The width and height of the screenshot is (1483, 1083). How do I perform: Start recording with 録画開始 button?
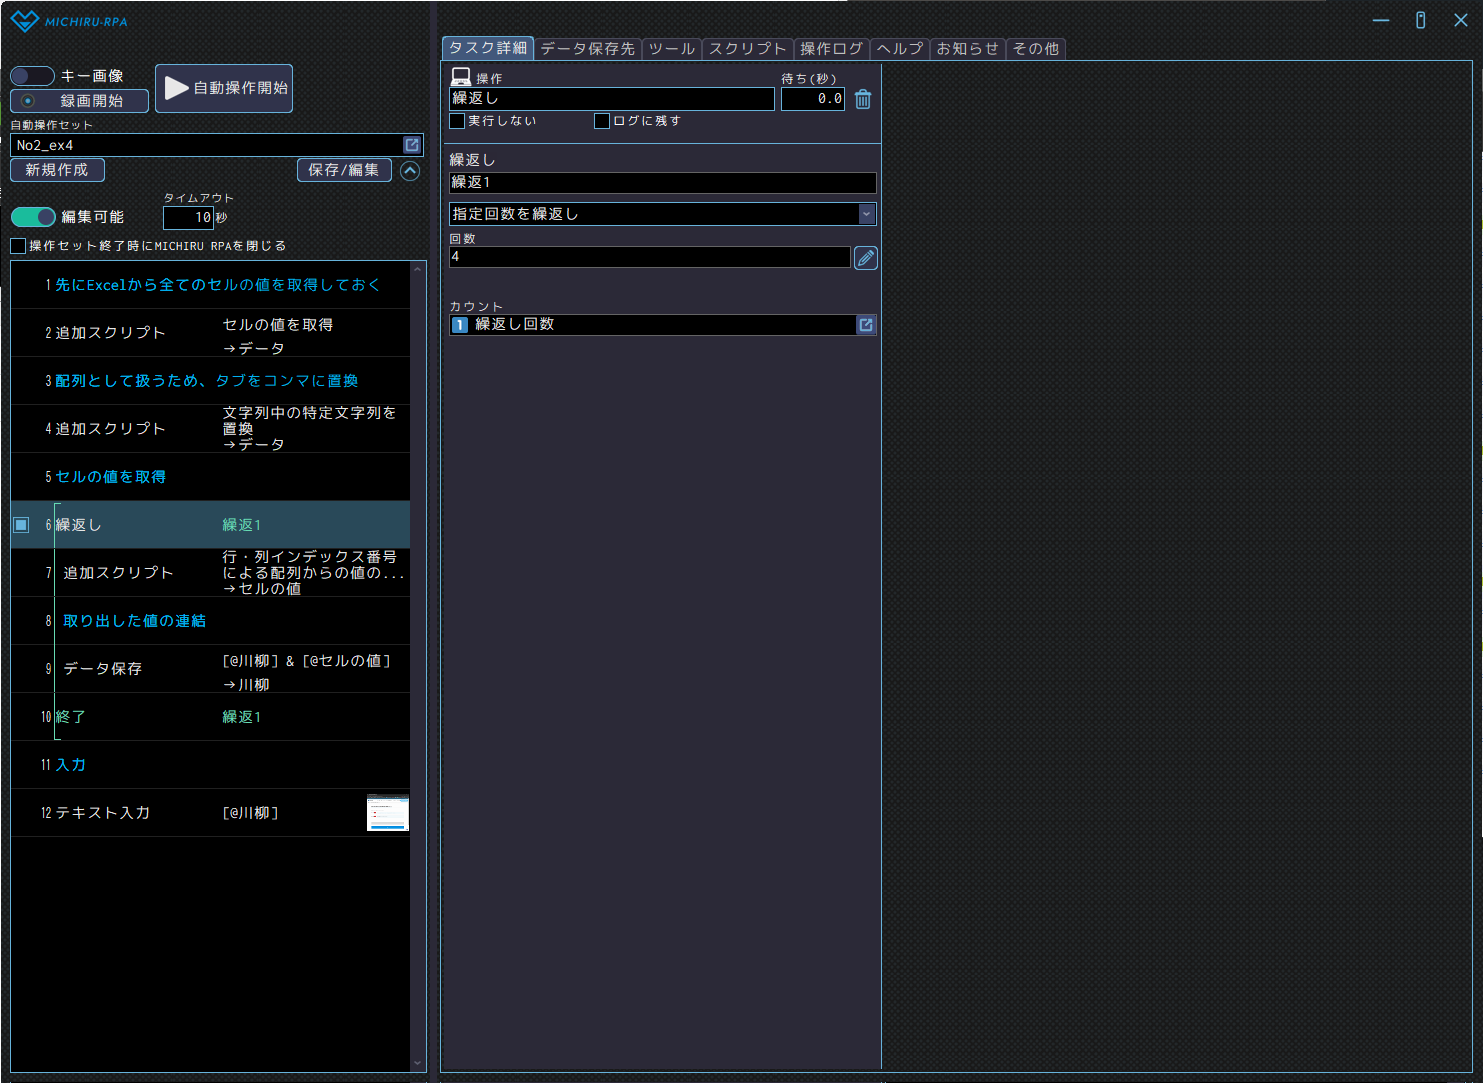coord(79,101)
